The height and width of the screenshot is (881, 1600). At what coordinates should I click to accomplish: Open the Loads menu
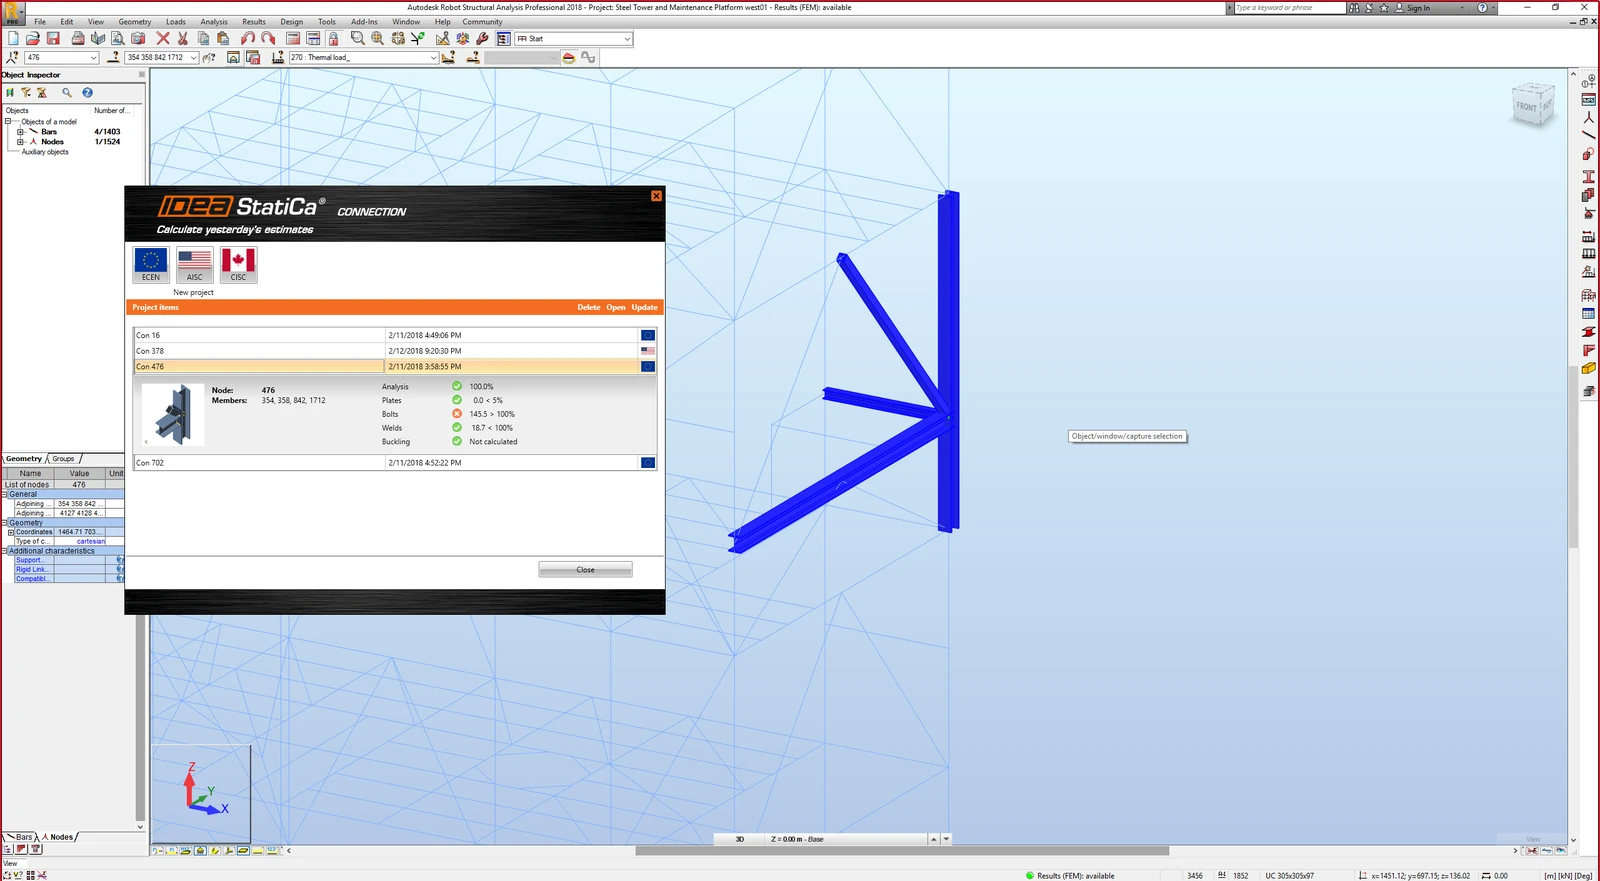click(x=176, y=22)
